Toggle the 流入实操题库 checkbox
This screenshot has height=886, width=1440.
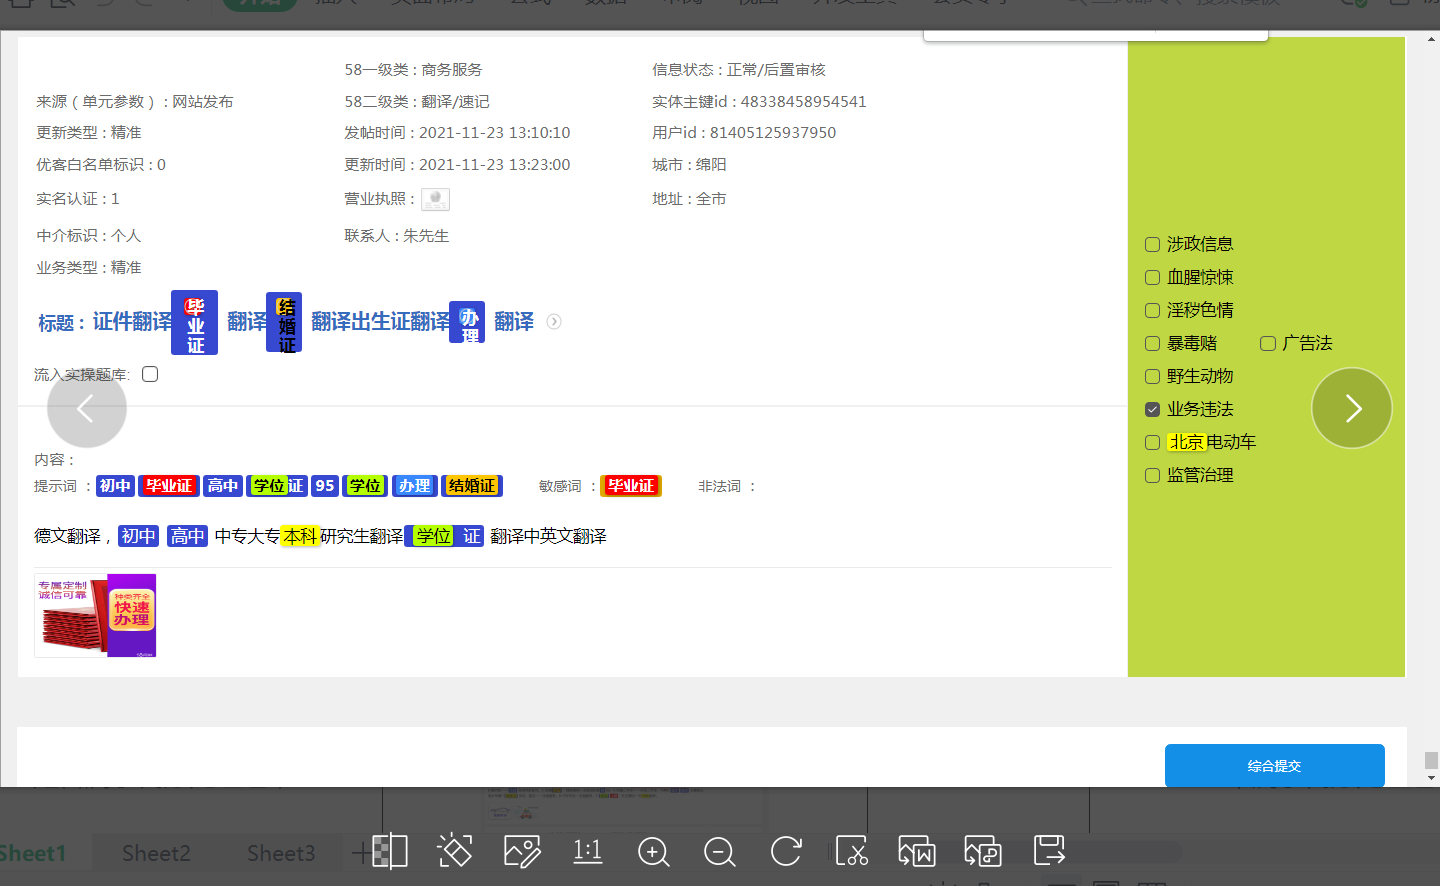tap(150, 374)
